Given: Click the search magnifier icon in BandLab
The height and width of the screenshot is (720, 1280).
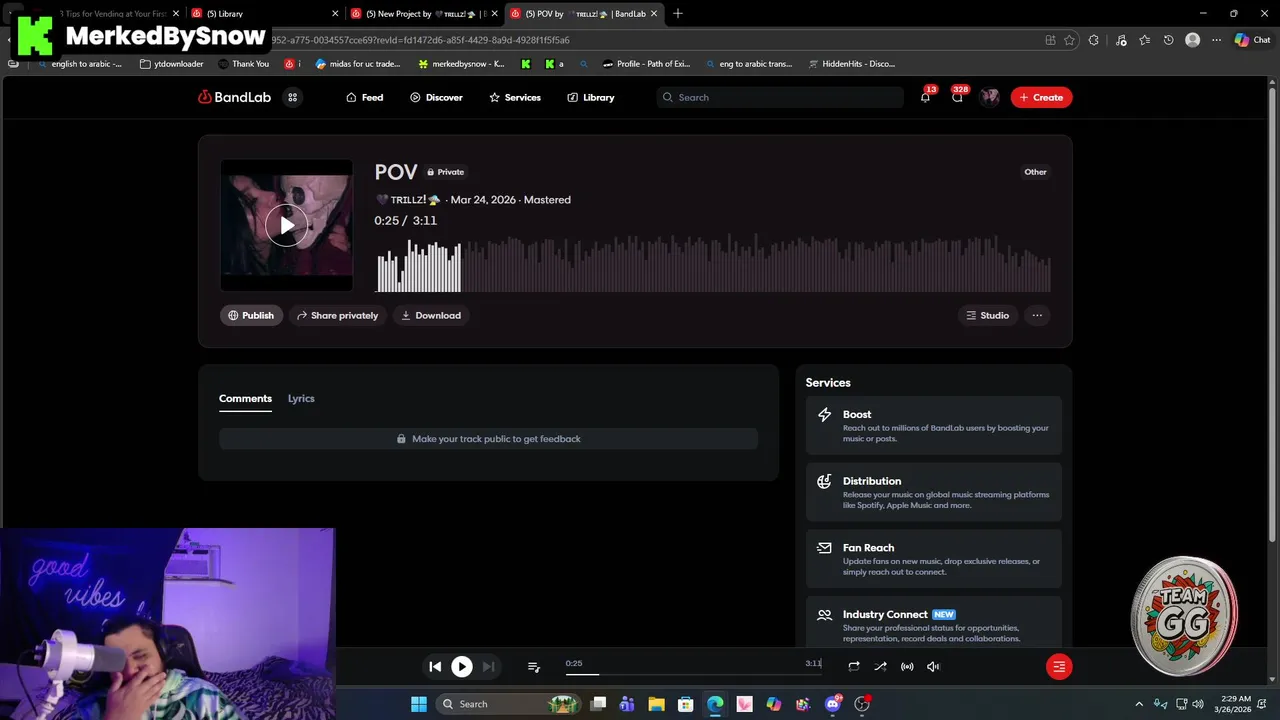Looking at the screenshot, I should (x=668, y=97).
